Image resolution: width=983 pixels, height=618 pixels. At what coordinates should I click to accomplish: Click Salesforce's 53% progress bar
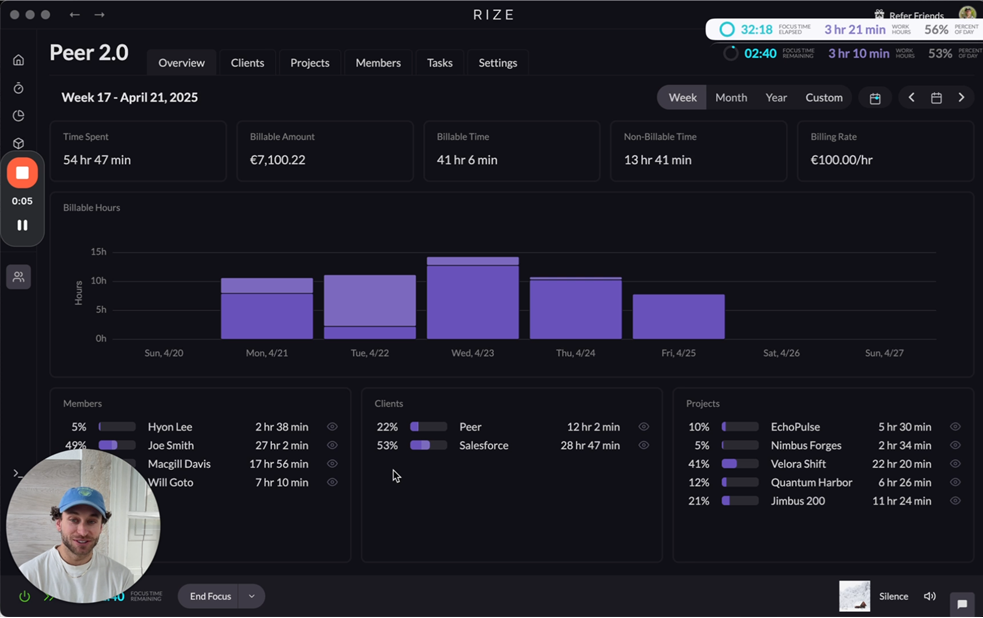[x=428, y=446]
